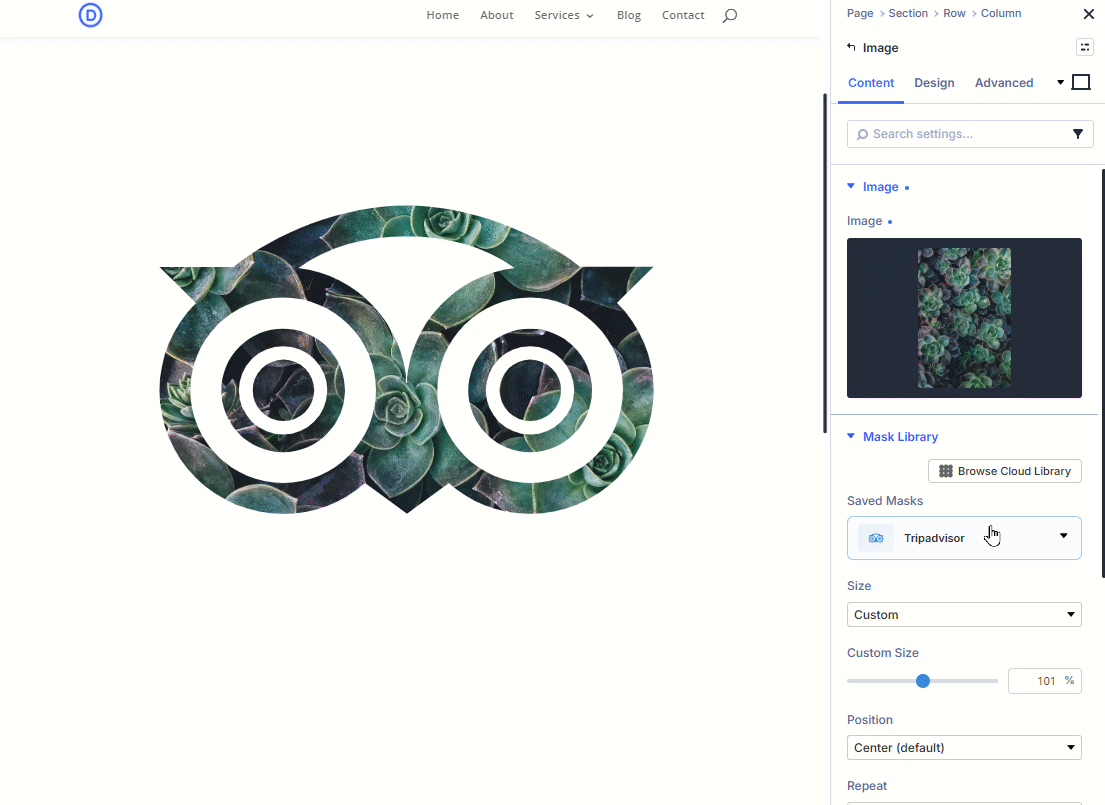Go to the Blog page
The image size is (1105, 805).
pos(629,15)
